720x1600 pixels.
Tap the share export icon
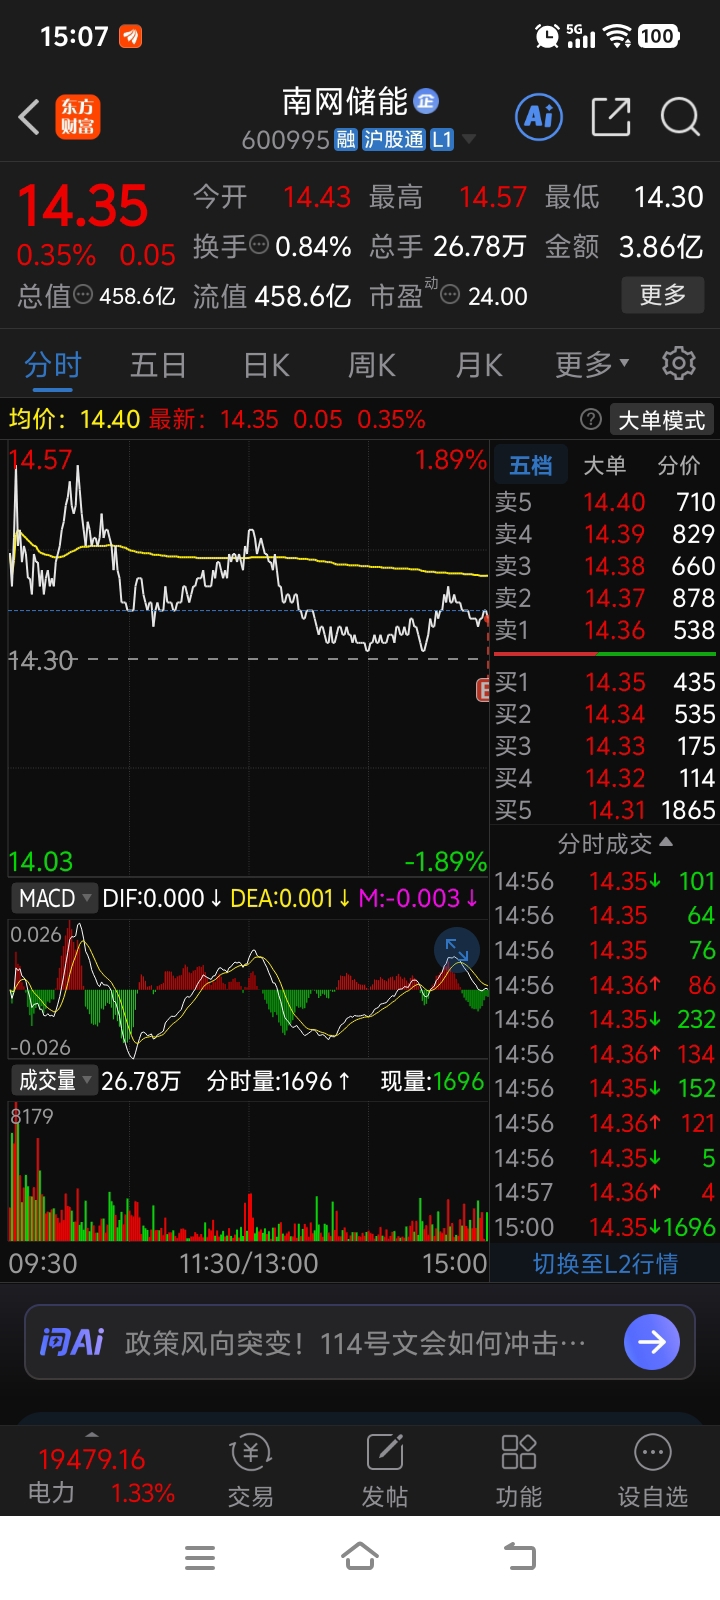611,117
